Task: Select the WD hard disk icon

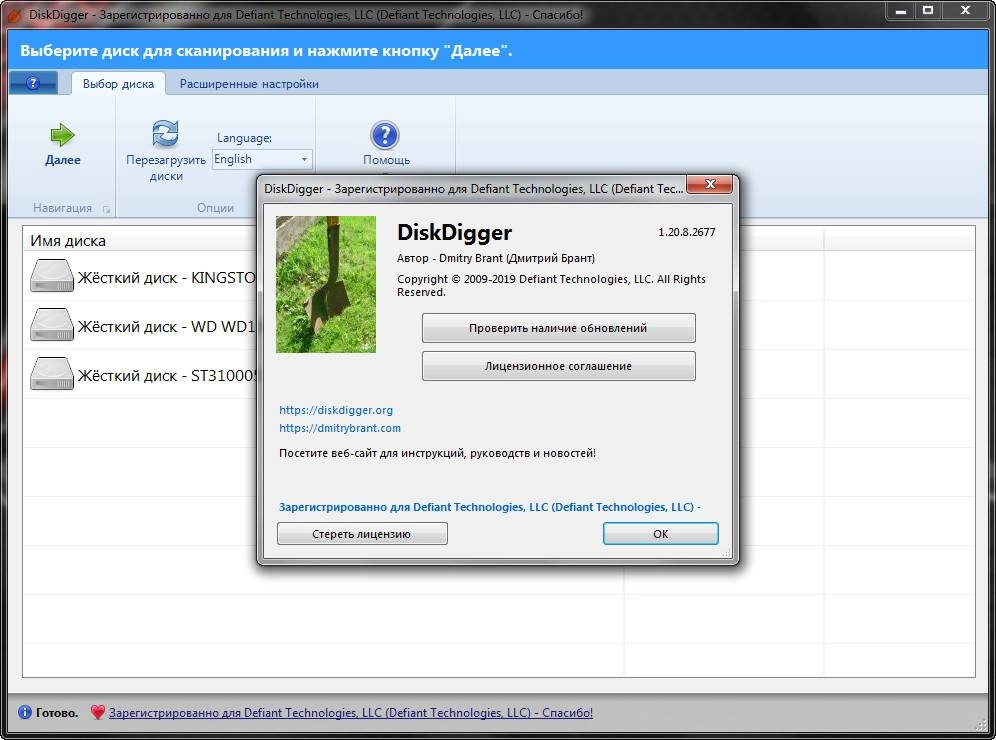Action: 52,325
